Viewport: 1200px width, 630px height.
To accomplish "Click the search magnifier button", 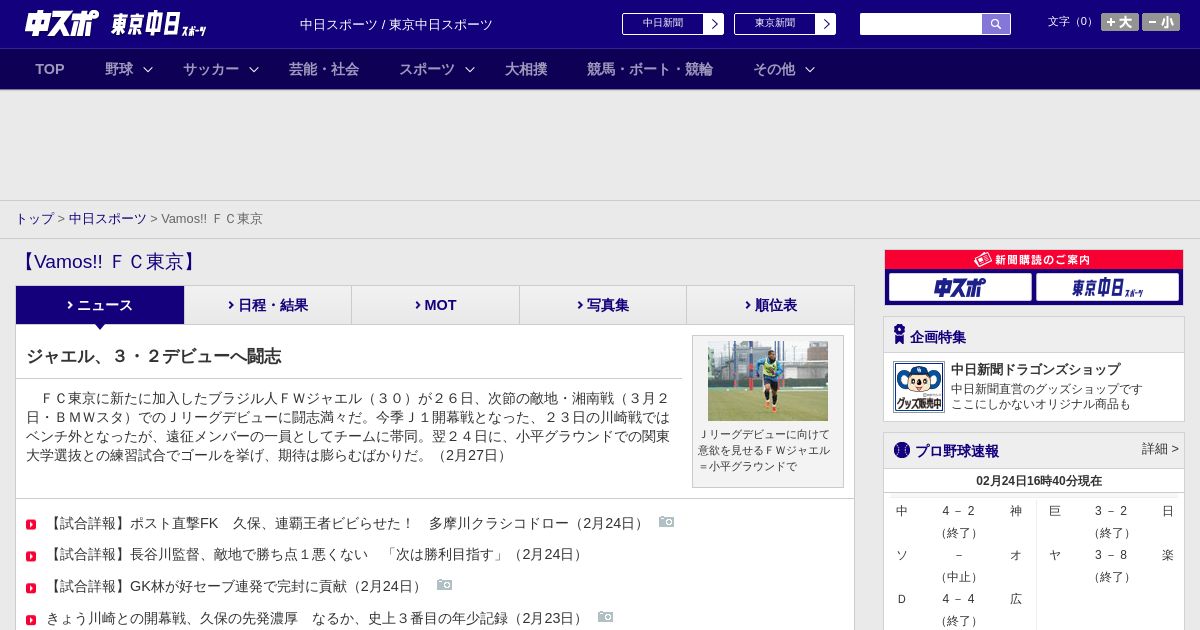I will pos(996,24).
